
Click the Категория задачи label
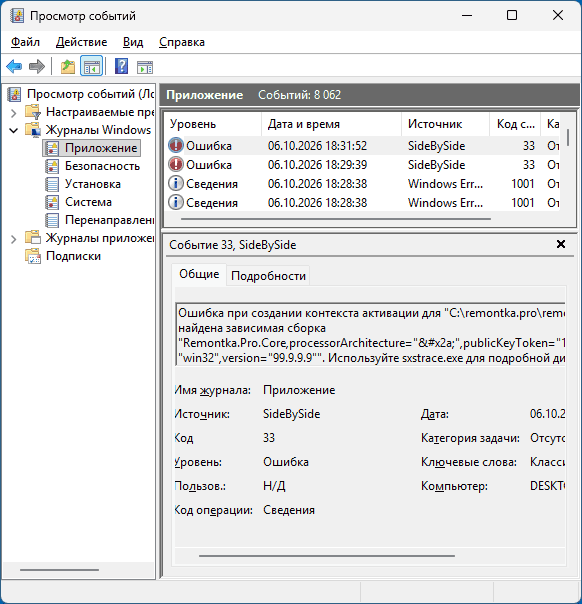pyautogui.click(x=470, y=438)
